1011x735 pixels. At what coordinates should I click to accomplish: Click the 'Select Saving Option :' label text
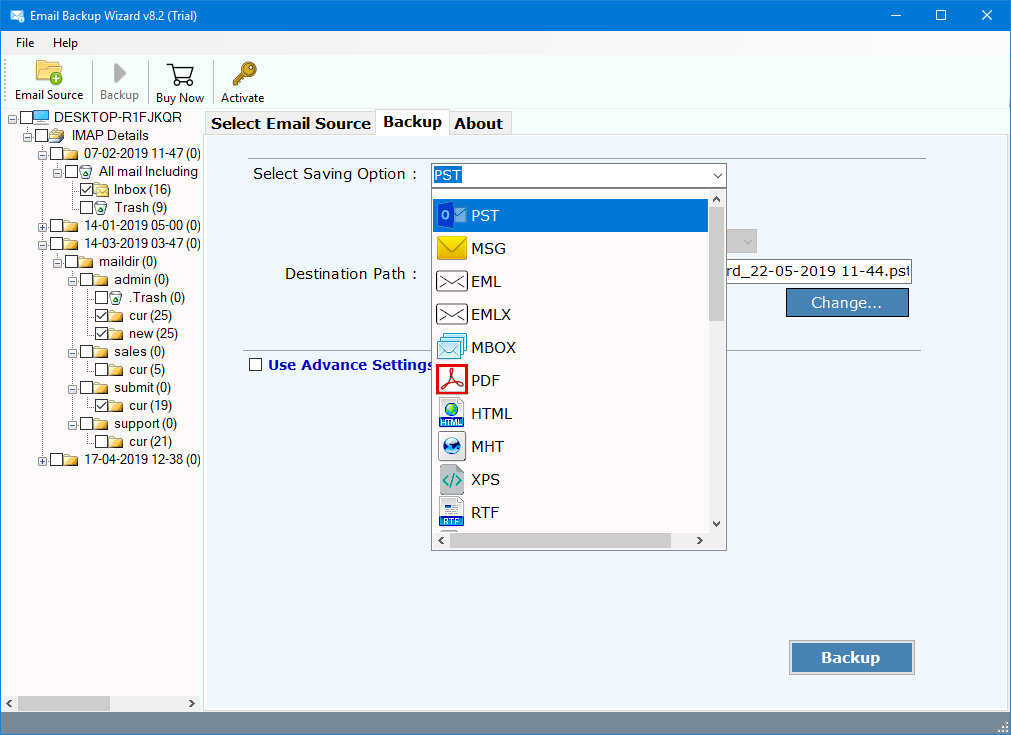coord(335,174)
